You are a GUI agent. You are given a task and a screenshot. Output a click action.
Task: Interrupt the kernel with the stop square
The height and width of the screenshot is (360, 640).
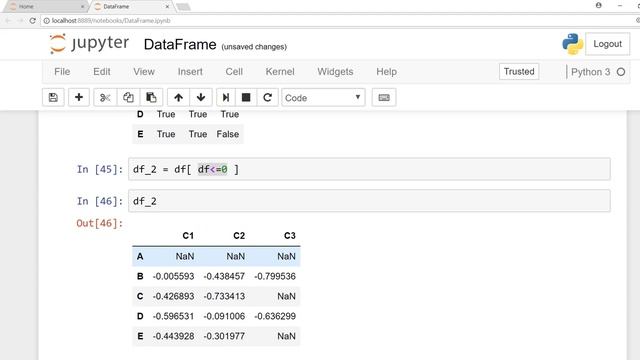(246, 98)
